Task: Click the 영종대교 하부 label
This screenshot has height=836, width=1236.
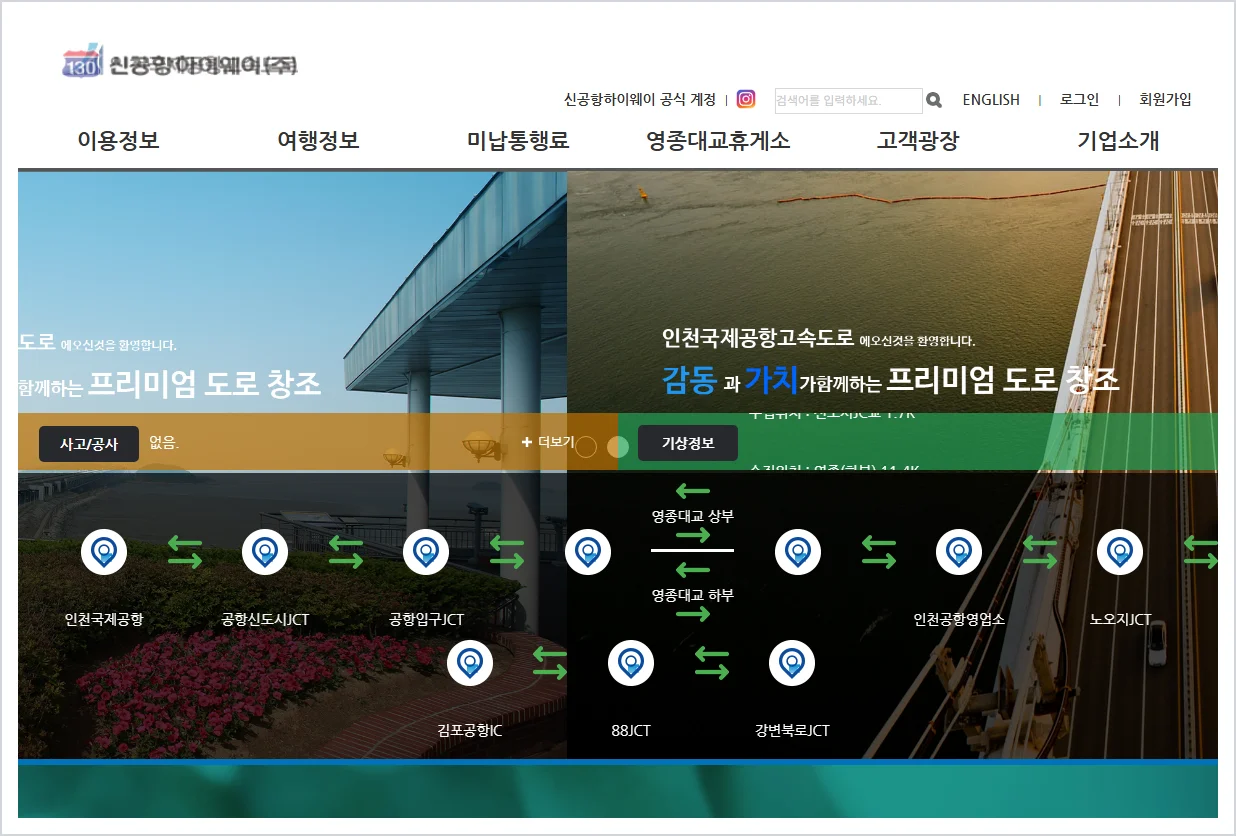Action: pos(692,595)
